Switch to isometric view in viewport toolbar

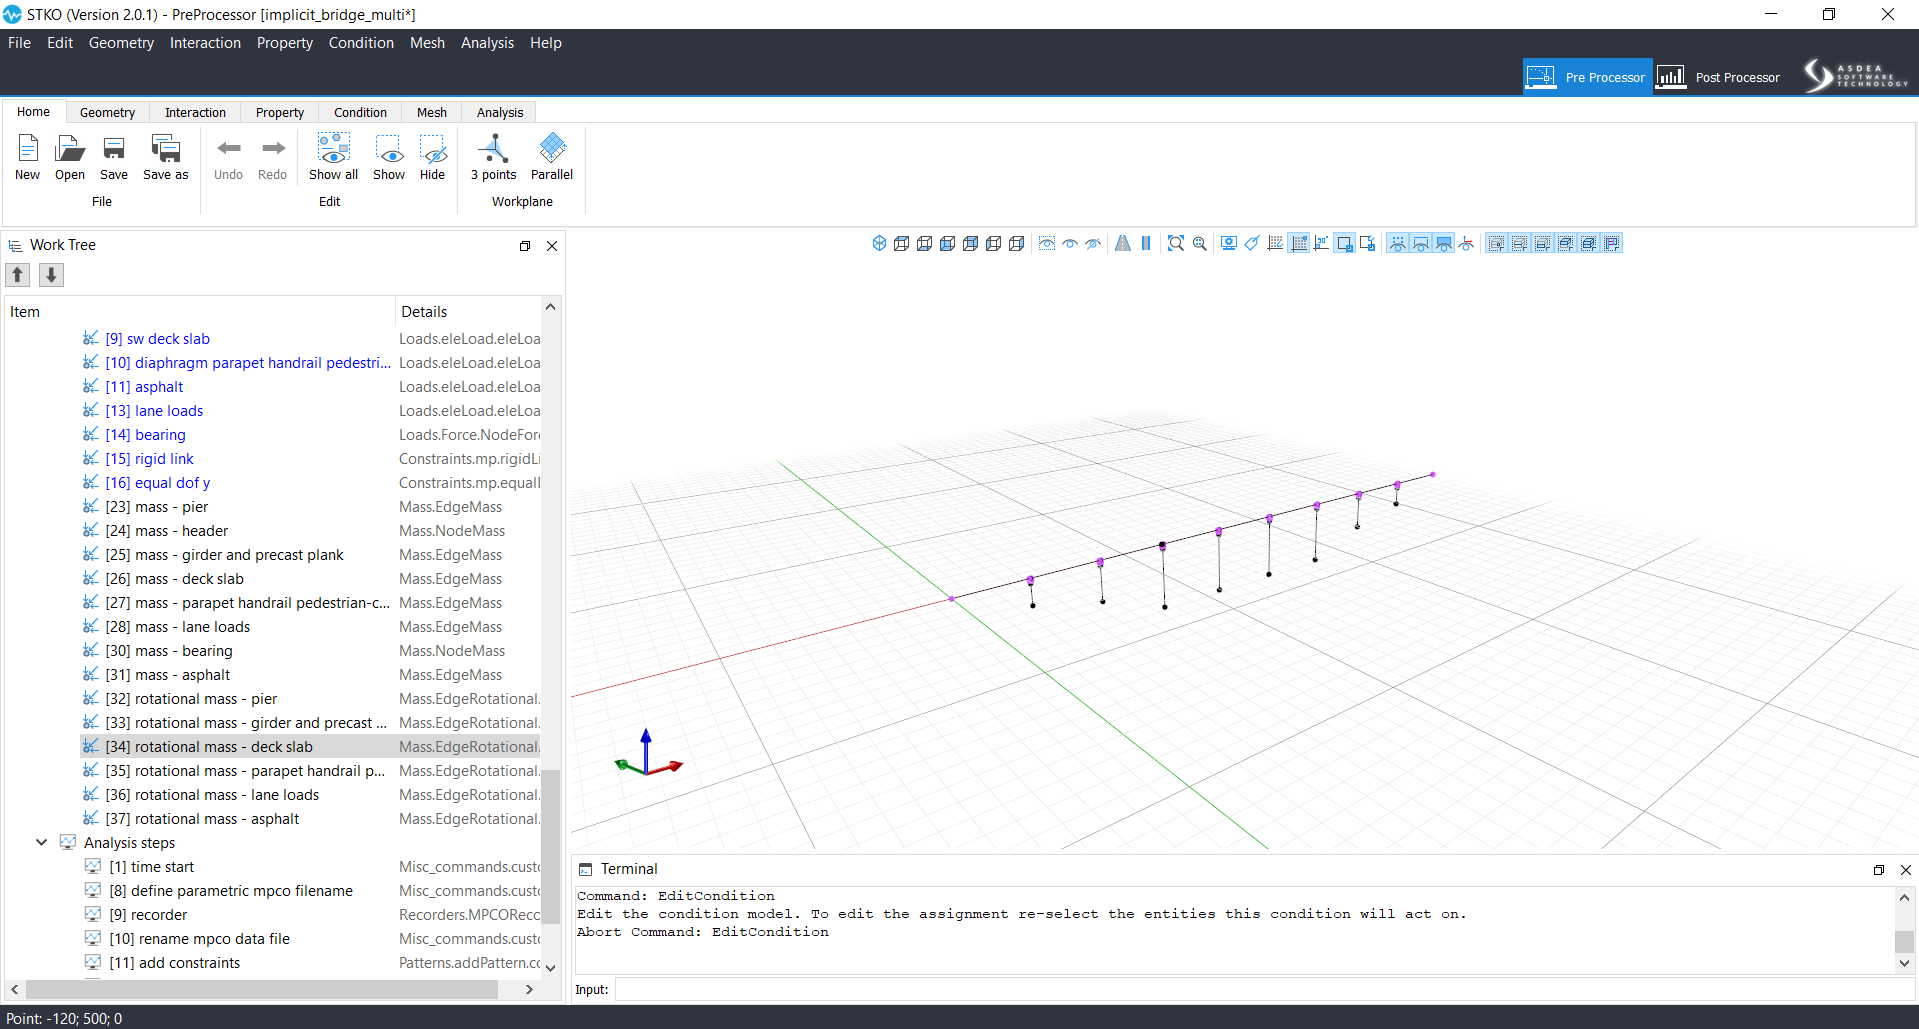tap(879, 243)
